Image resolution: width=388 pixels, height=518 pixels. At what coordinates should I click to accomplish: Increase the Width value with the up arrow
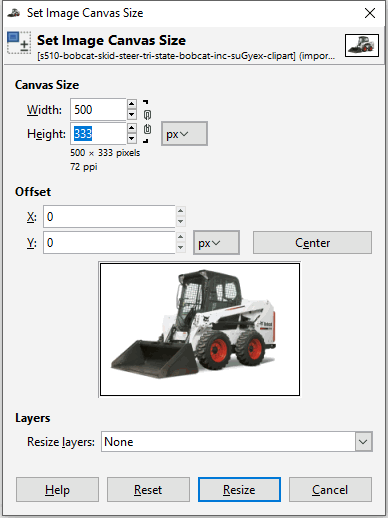coord(132,104)
